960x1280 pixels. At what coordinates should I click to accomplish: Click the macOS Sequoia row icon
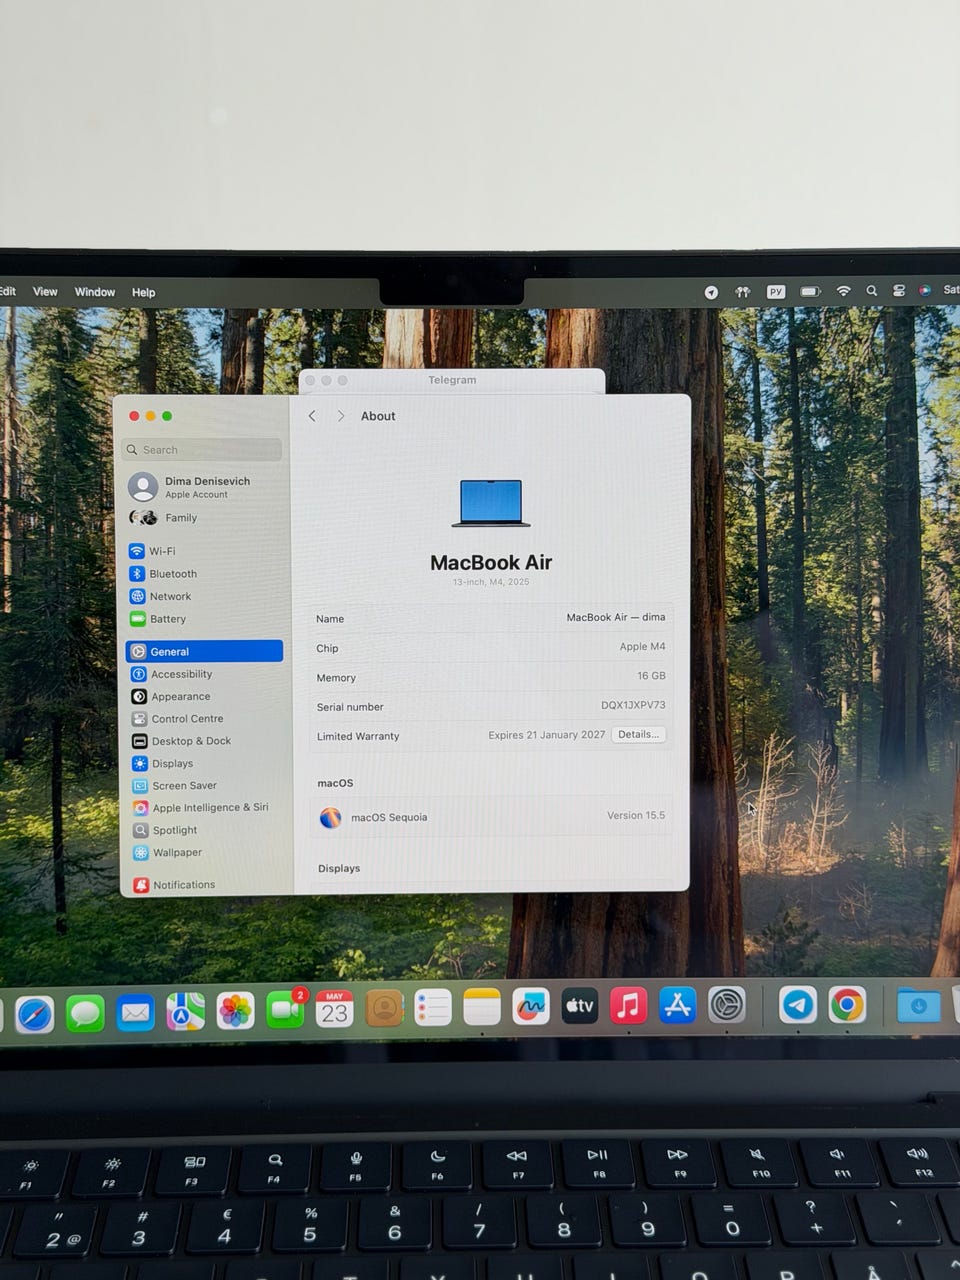[x=330, y=817]
